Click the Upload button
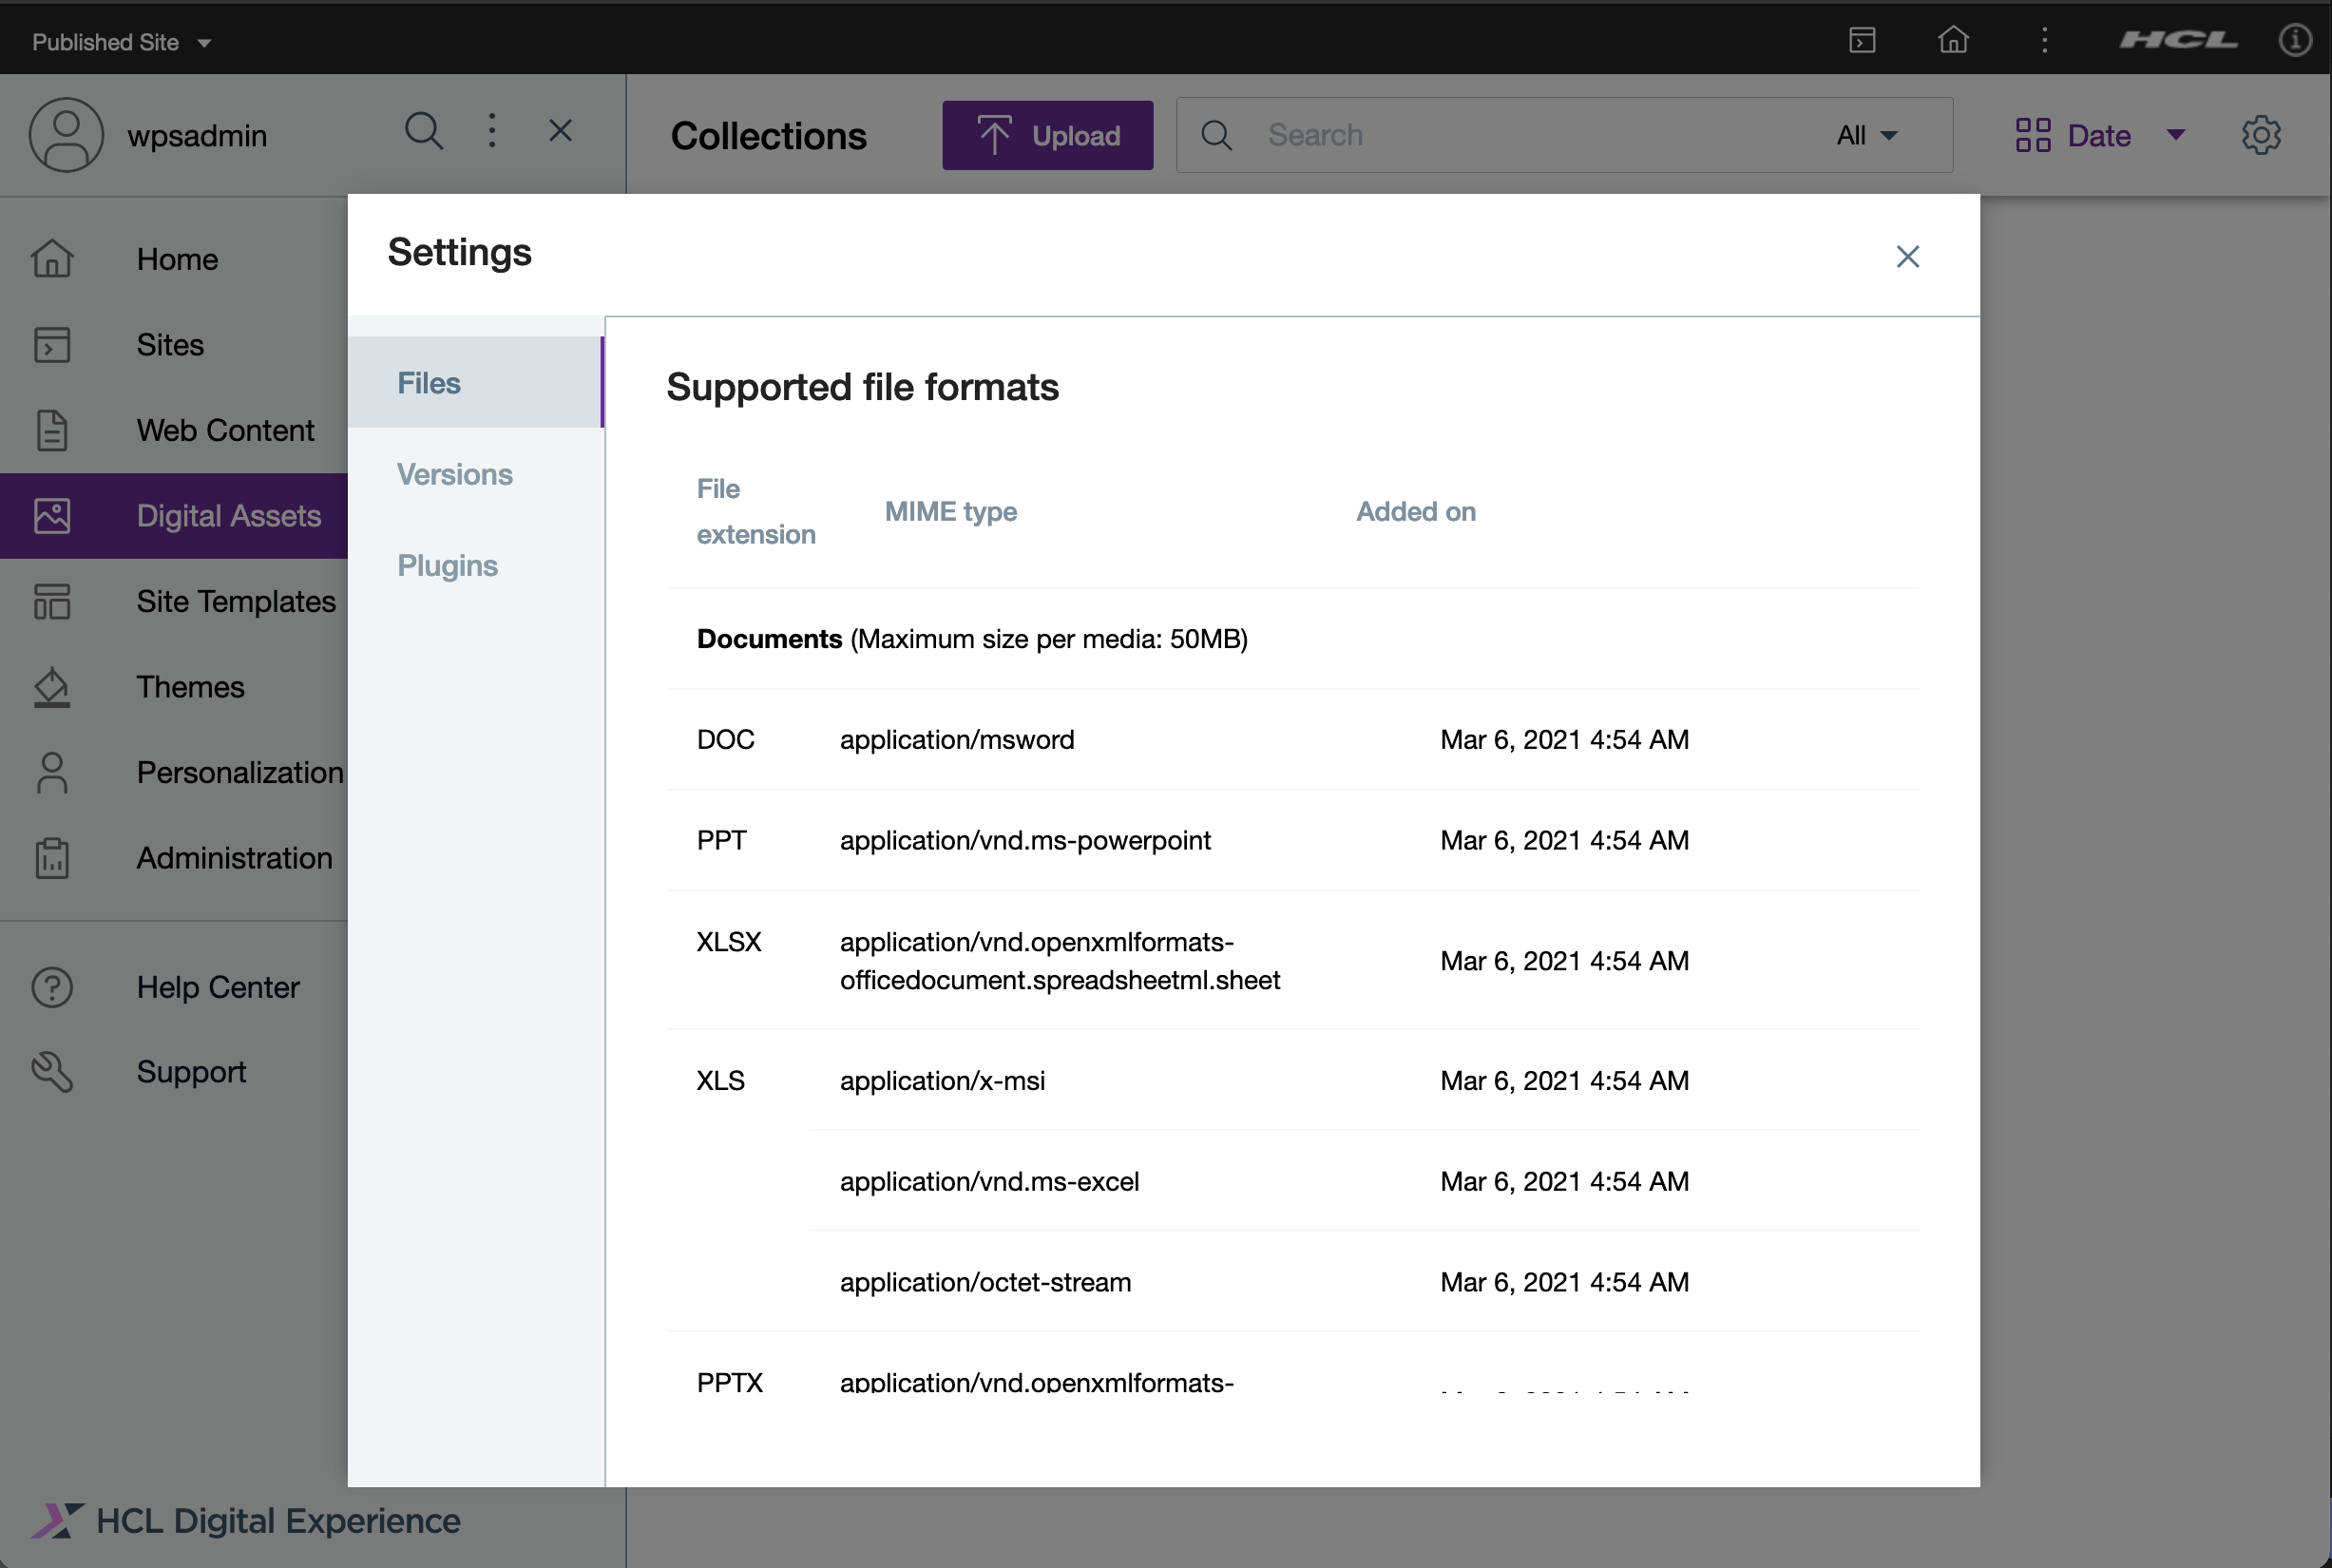 coord(1047,135)
